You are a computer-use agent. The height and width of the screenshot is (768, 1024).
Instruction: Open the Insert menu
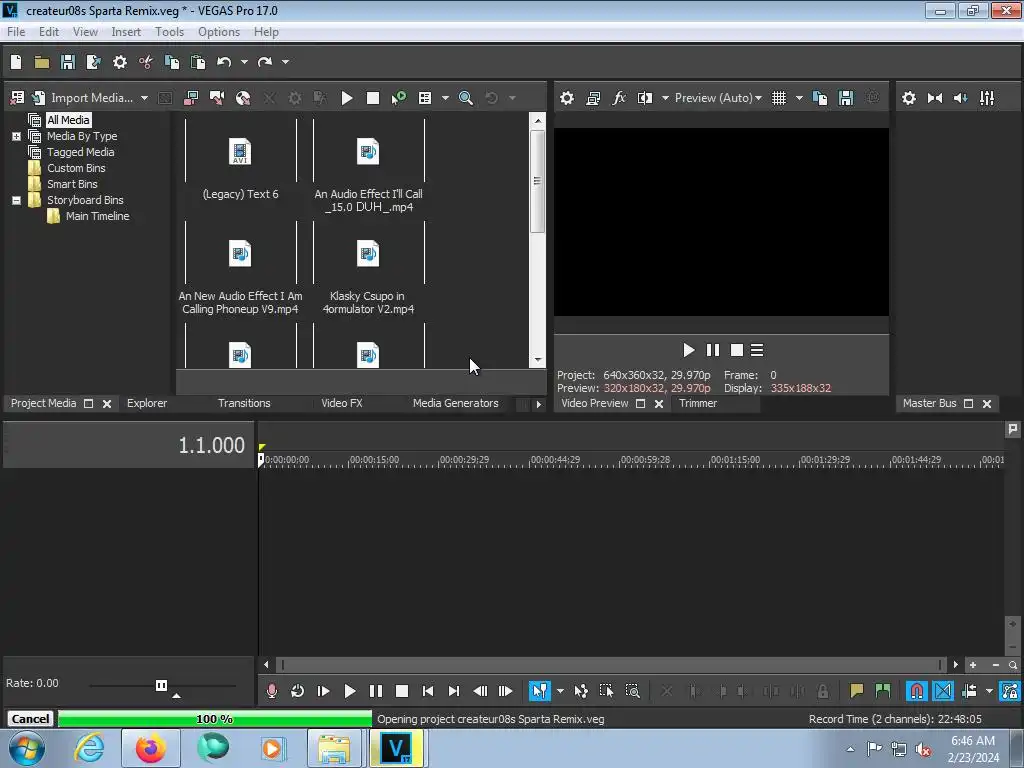point(126,32)
